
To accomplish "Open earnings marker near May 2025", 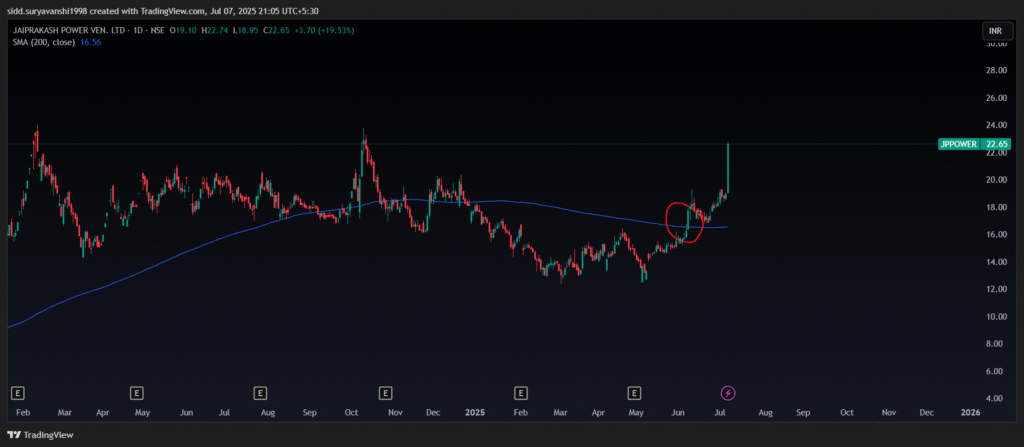I will 633,393.
